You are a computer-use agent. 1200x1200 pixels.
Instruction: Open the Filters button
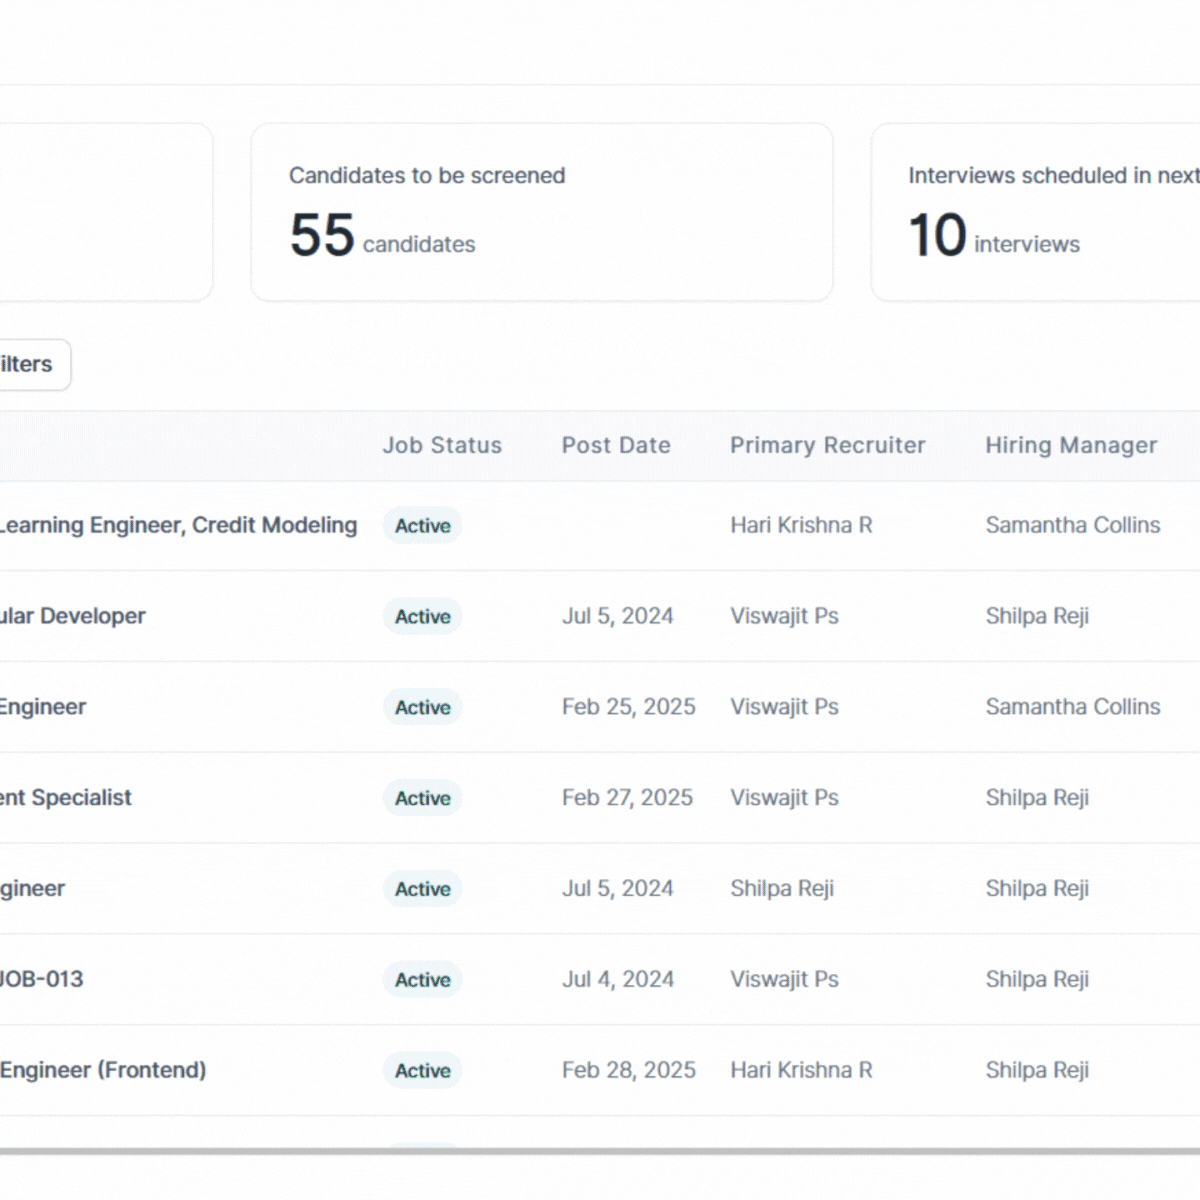point(30,365)
